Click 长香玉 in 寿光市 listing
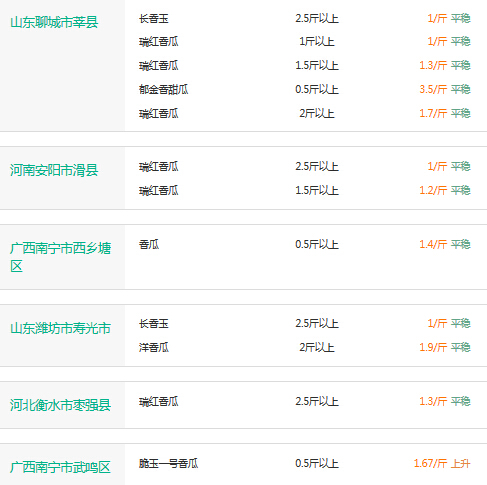This screenshot has width=487, height=485. pos(154,323)
